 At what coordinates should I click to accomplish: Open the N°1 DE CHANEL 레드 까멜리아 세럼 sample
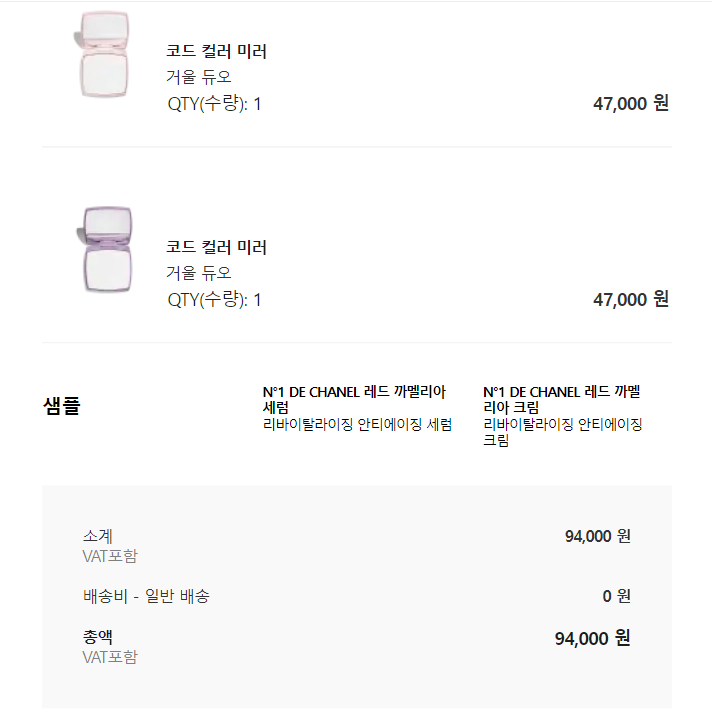pos(353,399)
